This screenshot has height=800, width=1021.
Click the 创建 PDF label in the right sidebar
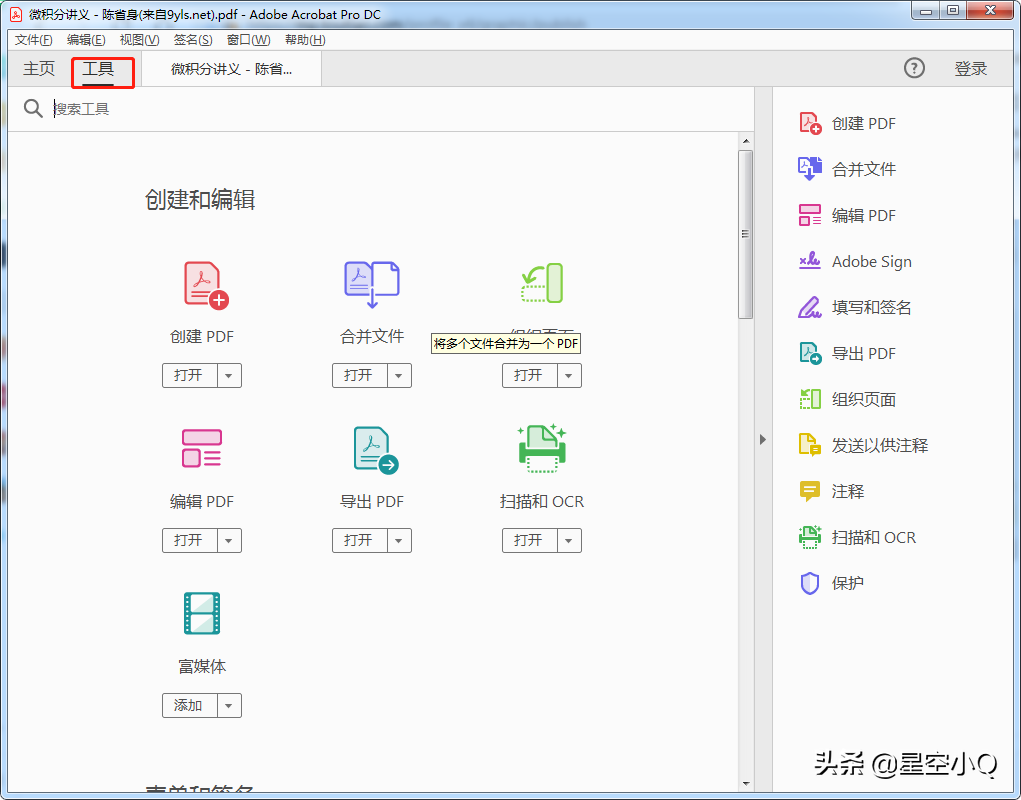(x=863, y=124)
